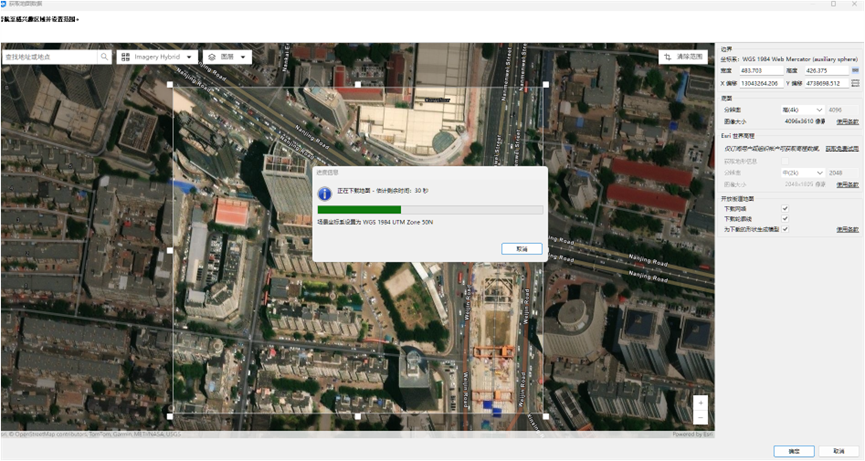Click the 进度信息 dialog title
The height and width of the screenshot is (461, 865).
click(327, 173)
